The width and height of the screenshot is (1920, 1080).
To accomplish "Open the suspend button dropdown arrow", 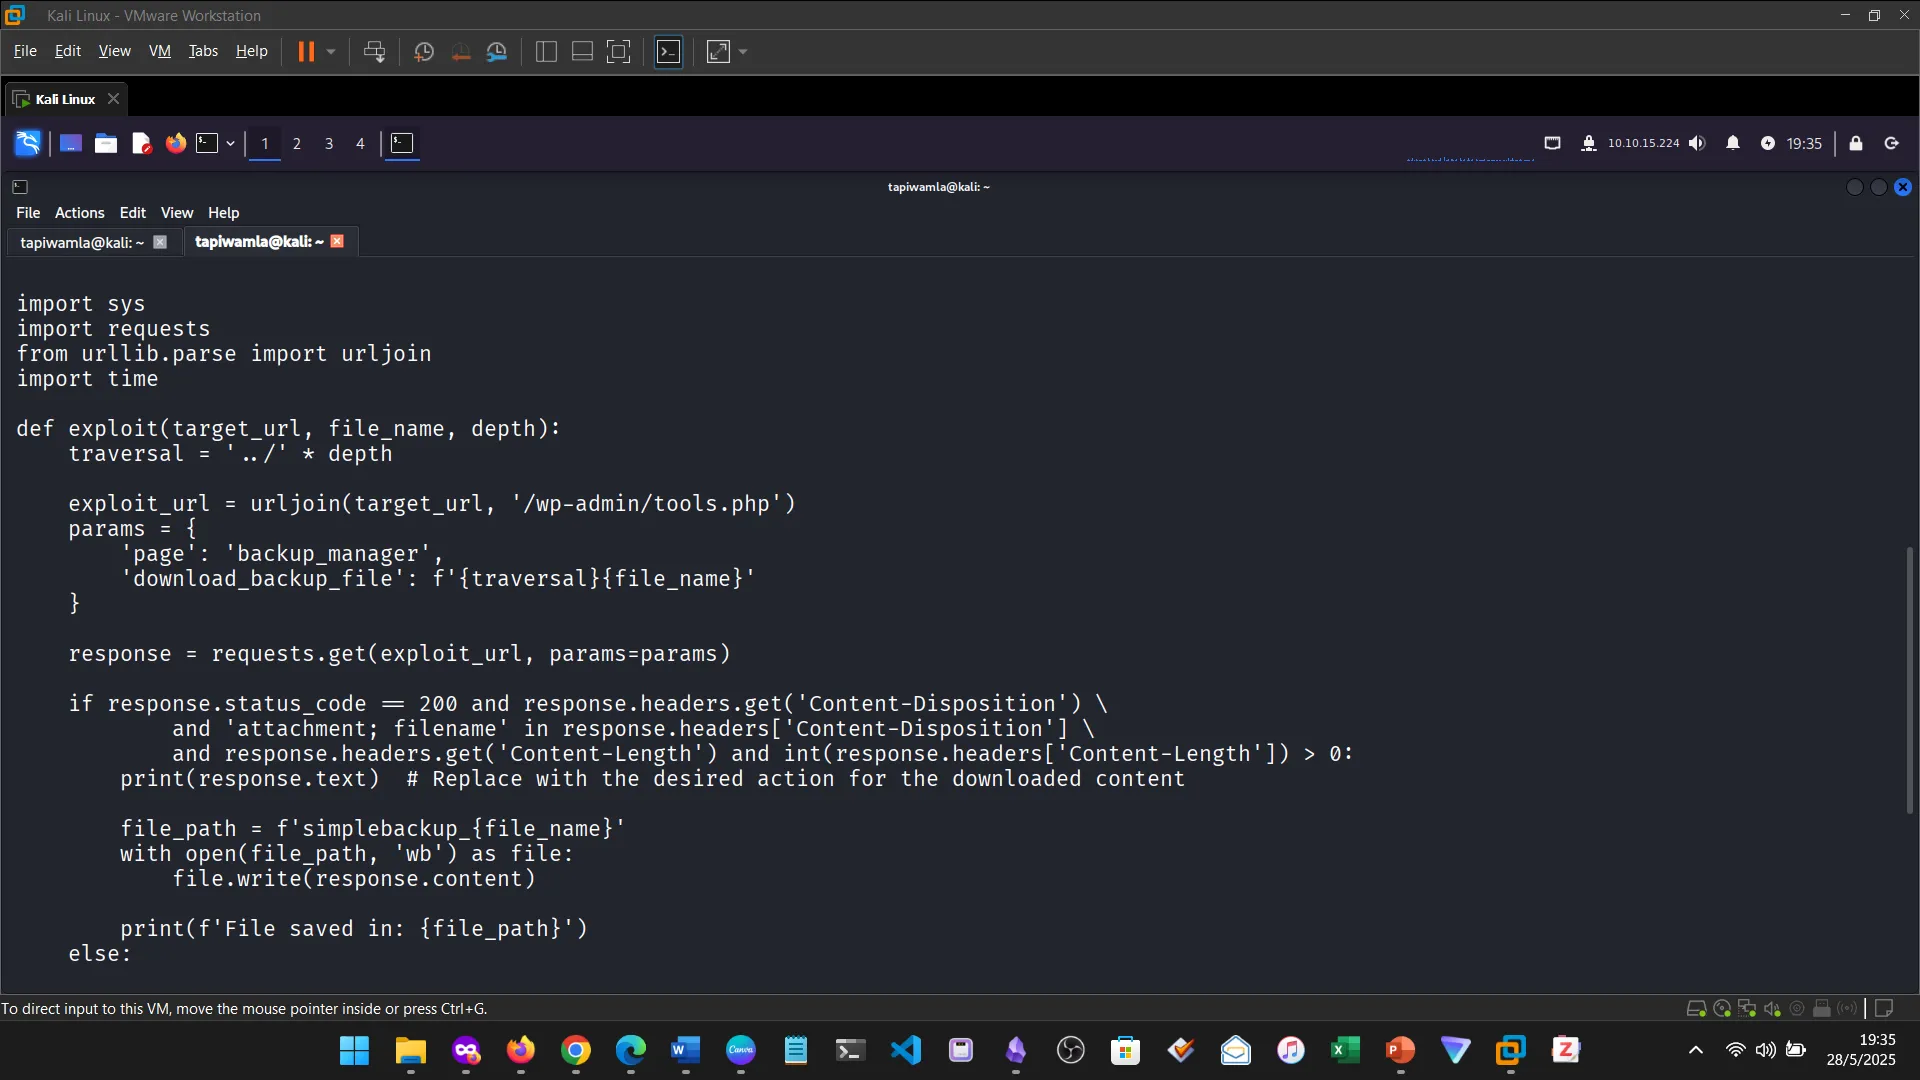I will (330, 51).
